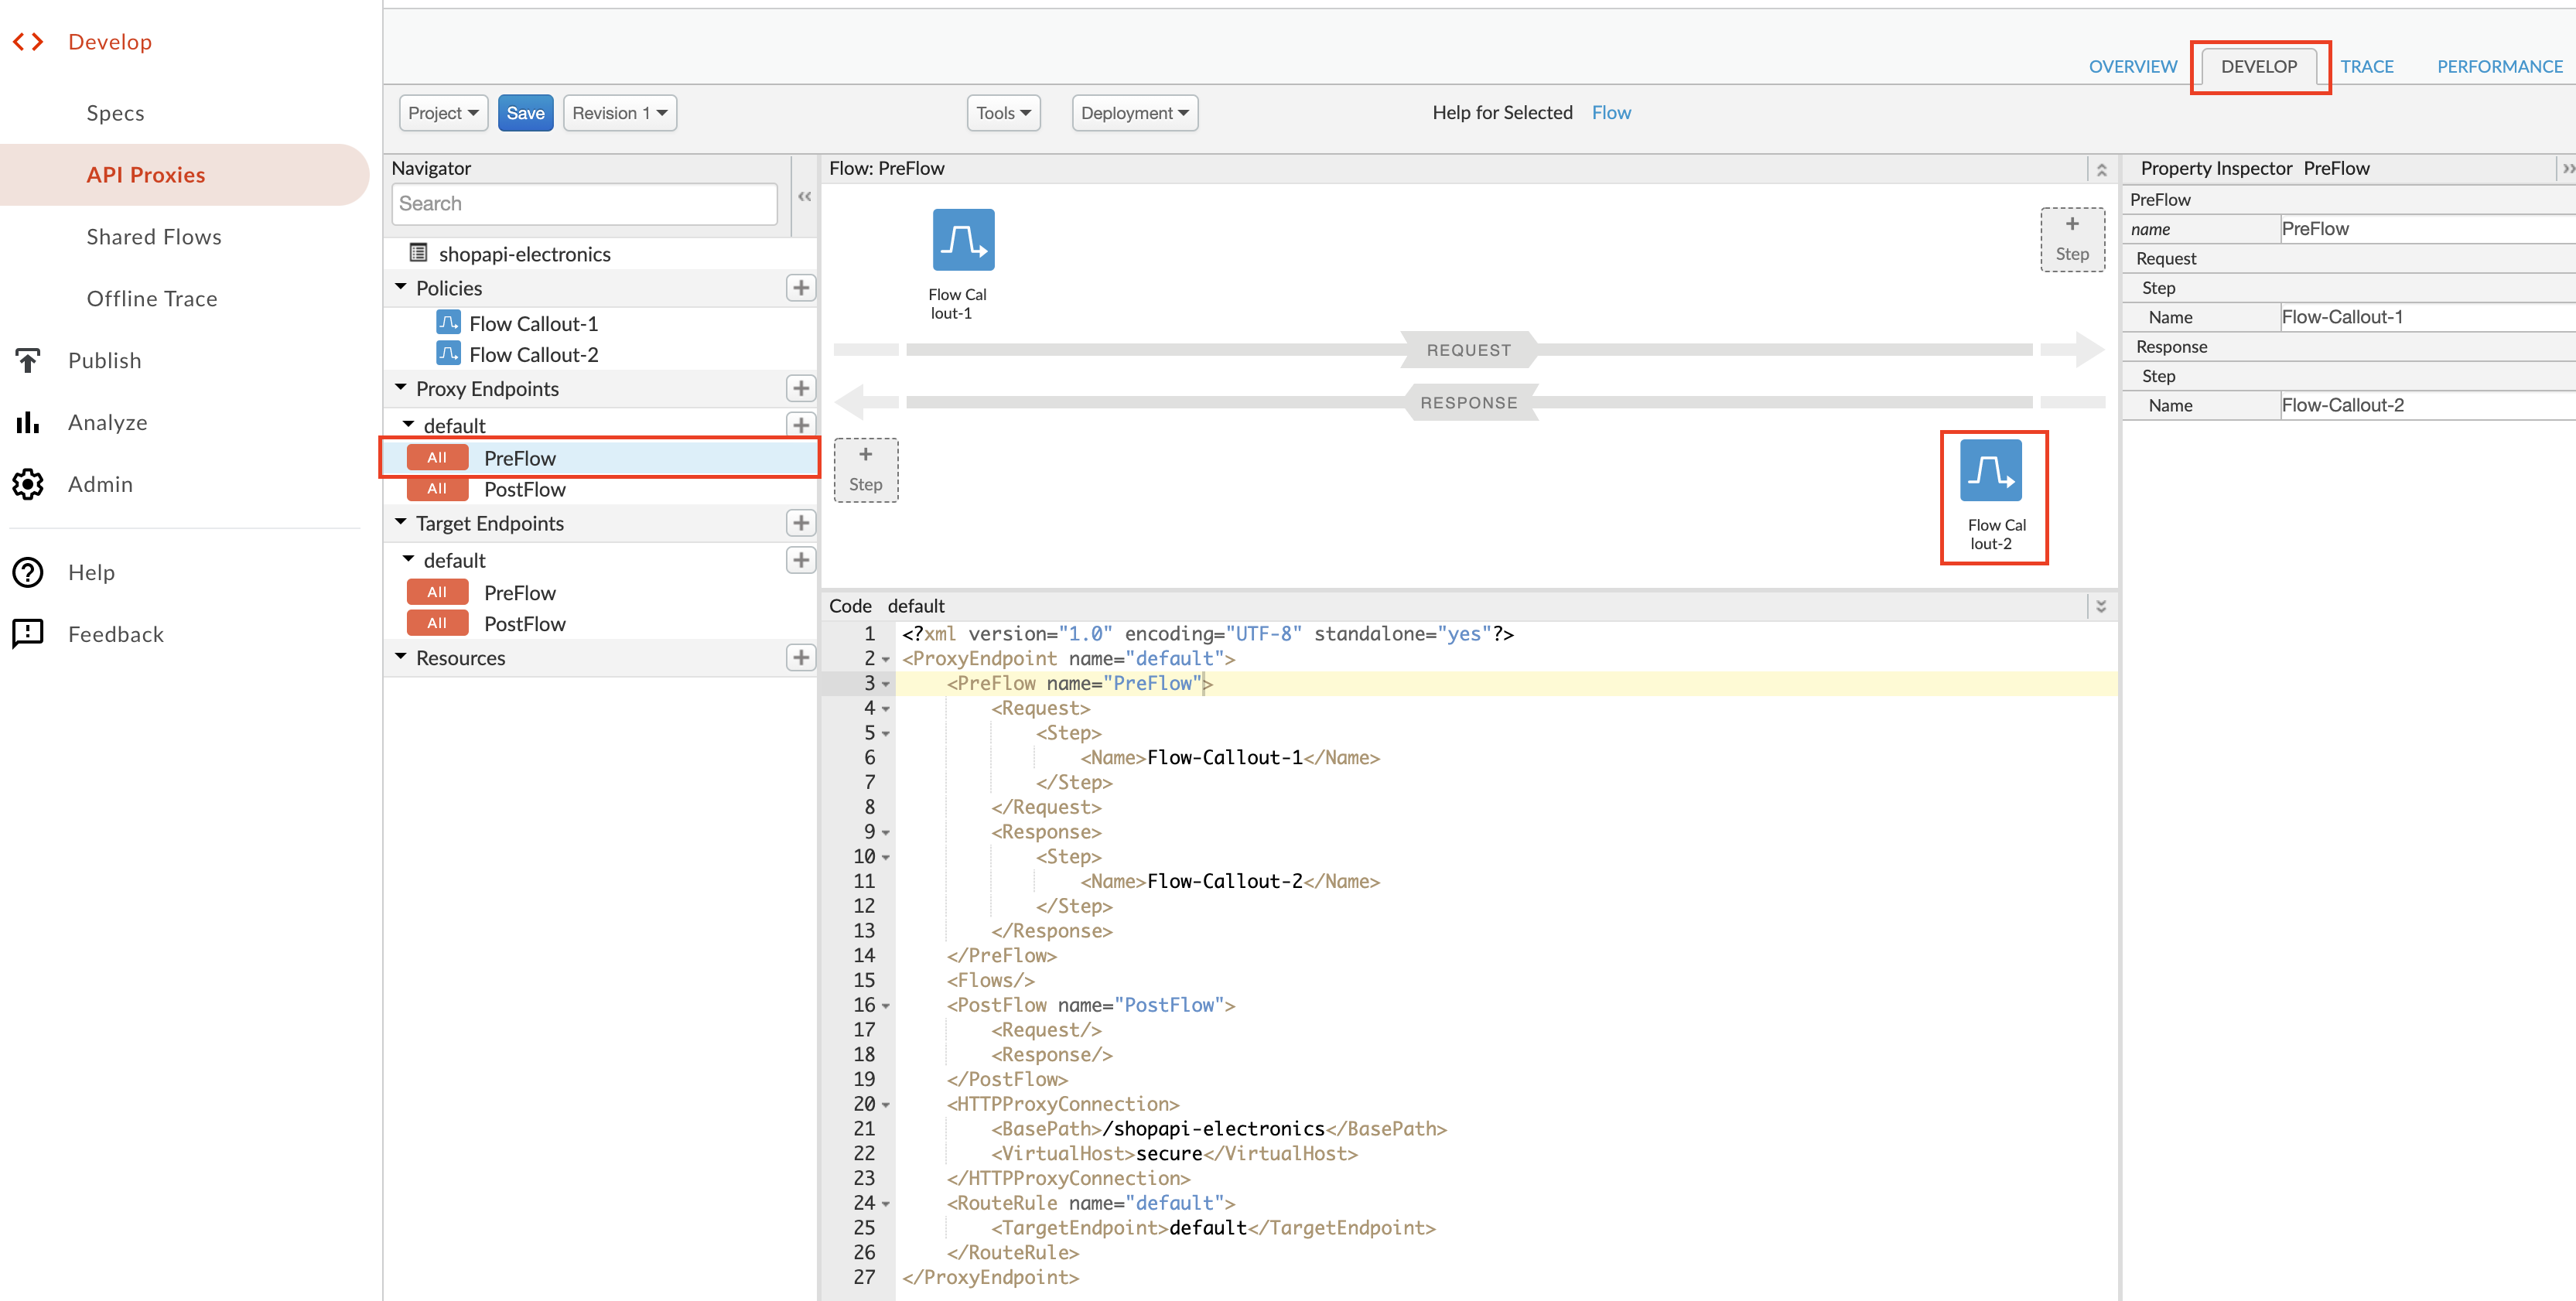Edit the PreFlow name property field

pyautogui.click(x=2427, y=229)
